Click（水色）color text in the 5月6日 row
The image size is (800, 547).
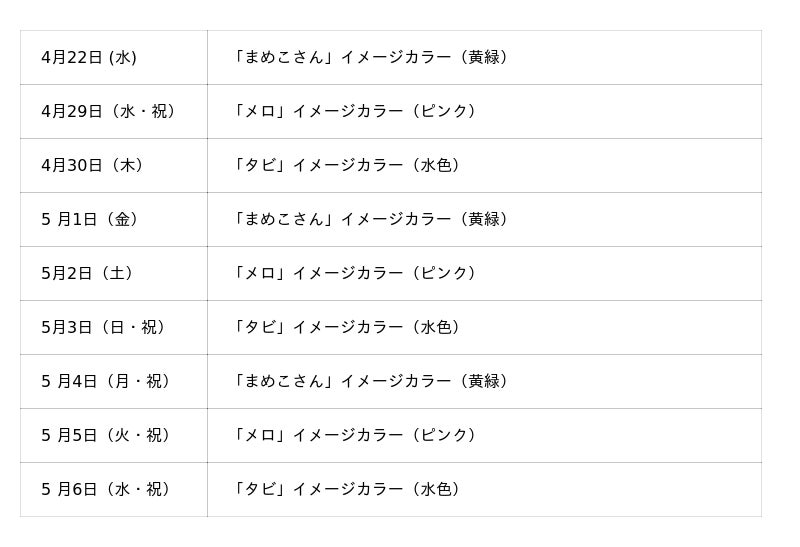437,490
